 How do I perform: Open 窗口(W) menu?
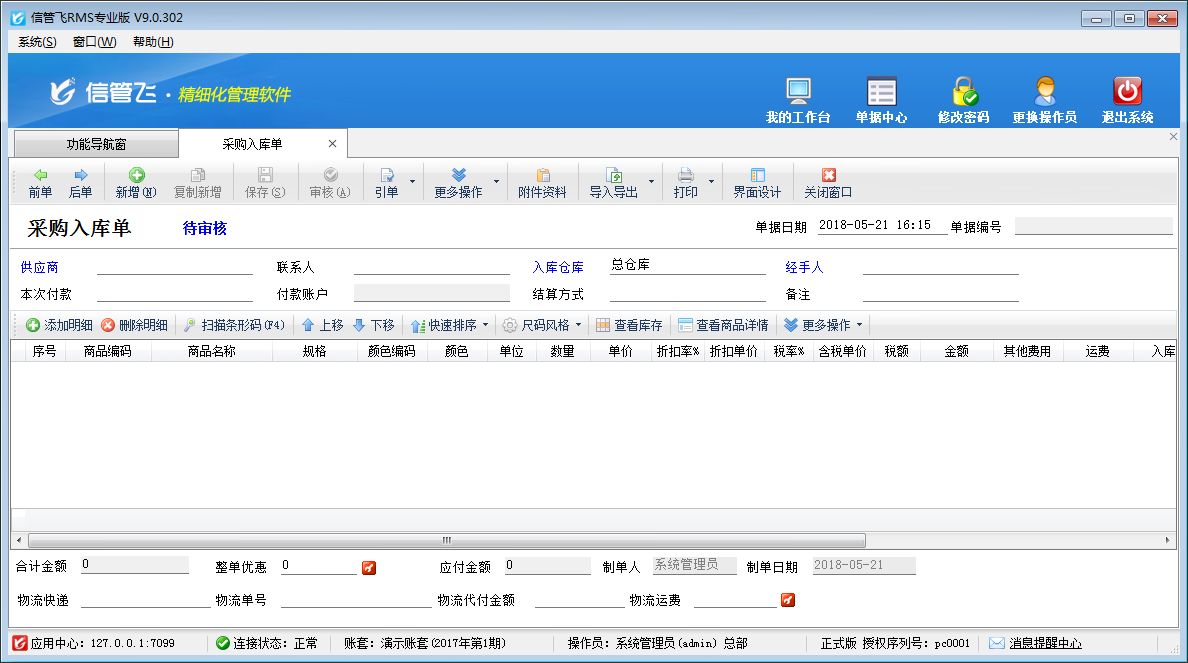[95, 42]
